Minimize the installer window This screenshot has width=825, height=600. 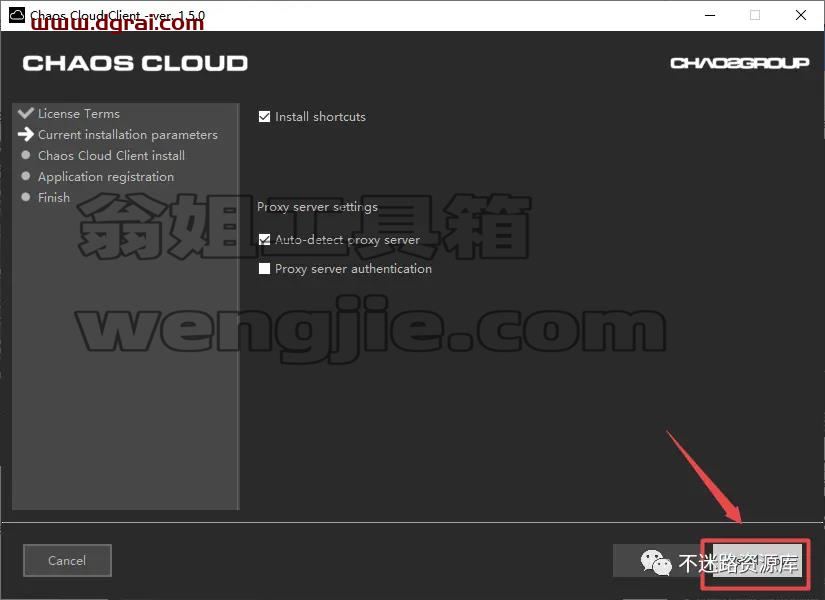pyautogui.click(x=710, y=15)
